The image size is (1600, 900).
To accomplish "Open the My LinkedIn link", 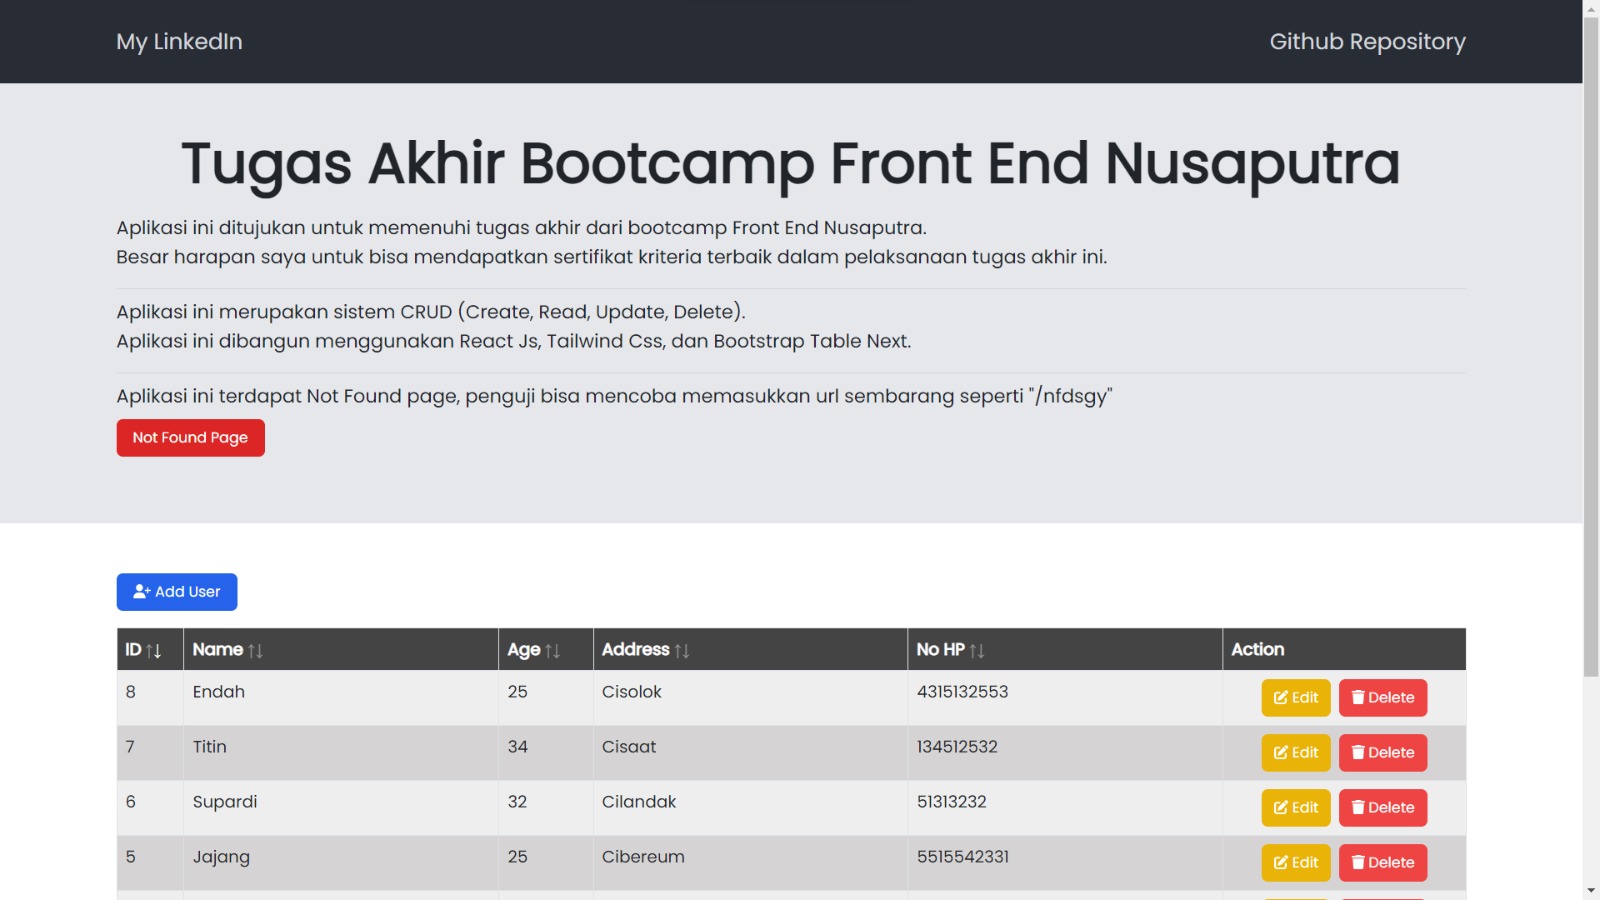I will click(180, 42).
